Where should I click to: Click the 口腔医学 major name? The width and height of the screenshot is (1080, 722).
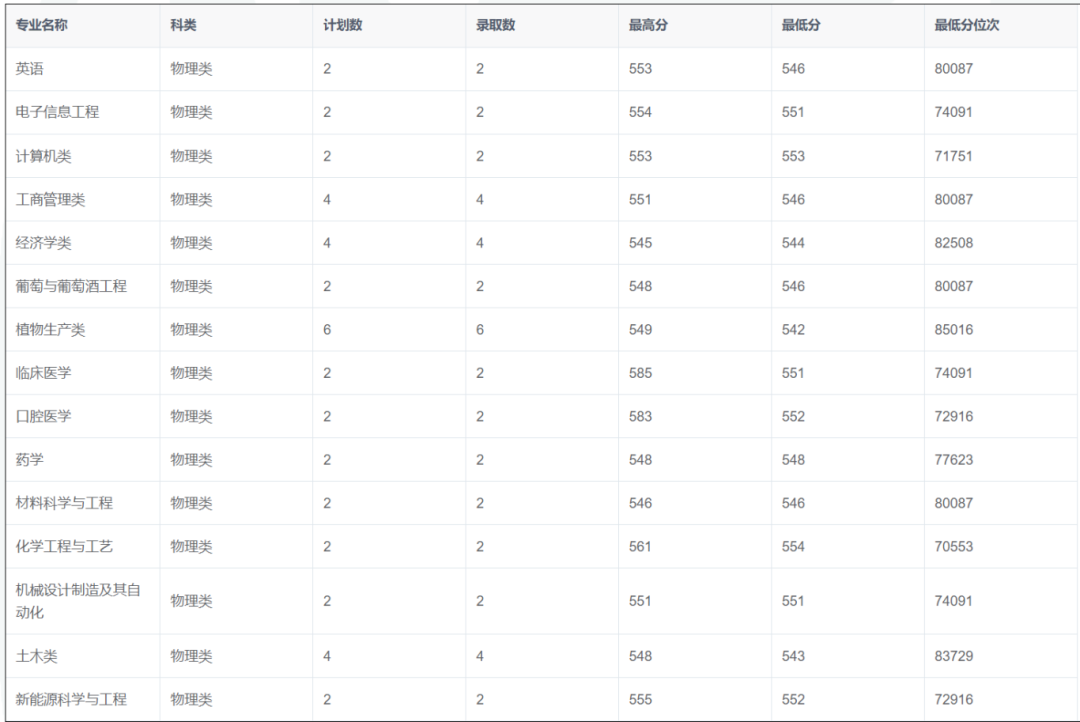coord(43,416)
